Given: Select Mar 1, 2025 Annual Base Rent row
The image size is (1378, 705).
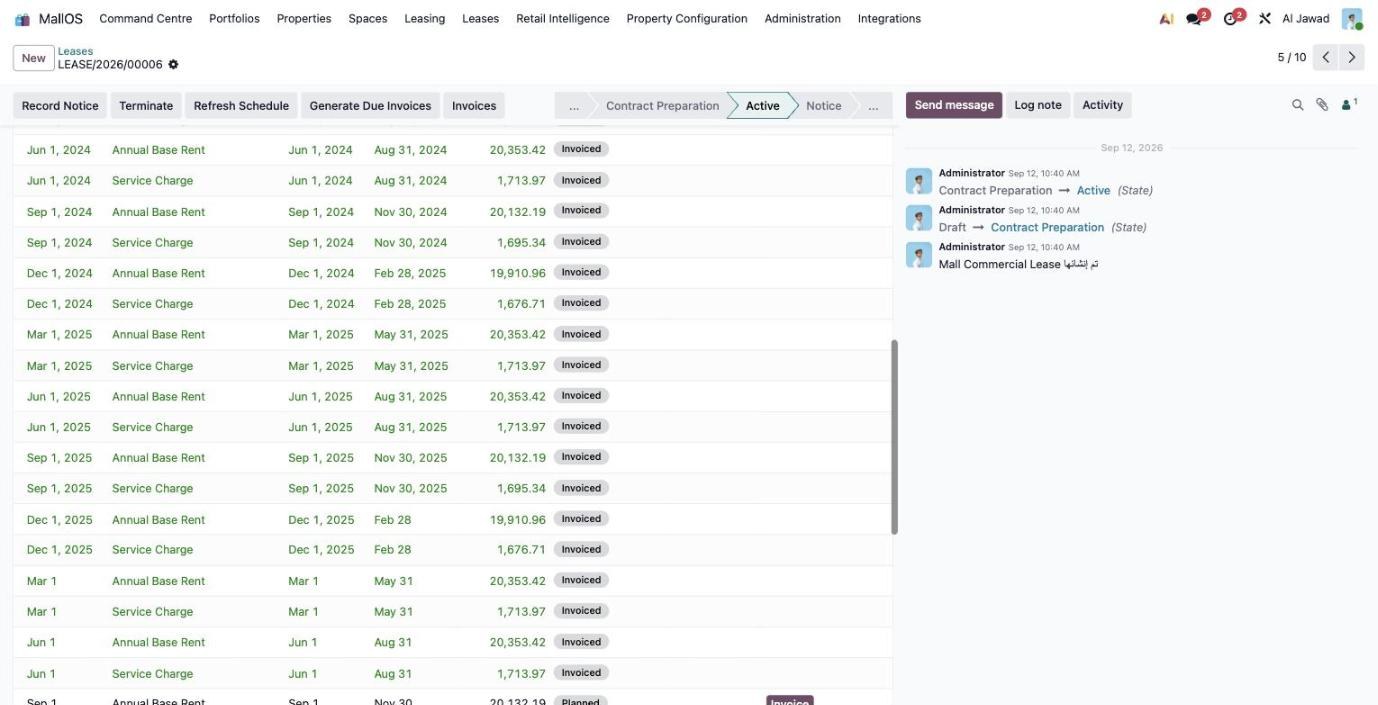Looking at the screenshot, I should click(452, 335).
